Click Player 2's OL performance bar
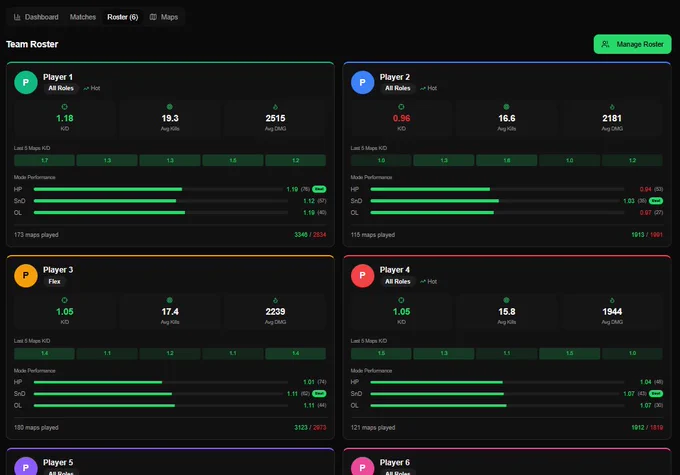 (497, 213)
